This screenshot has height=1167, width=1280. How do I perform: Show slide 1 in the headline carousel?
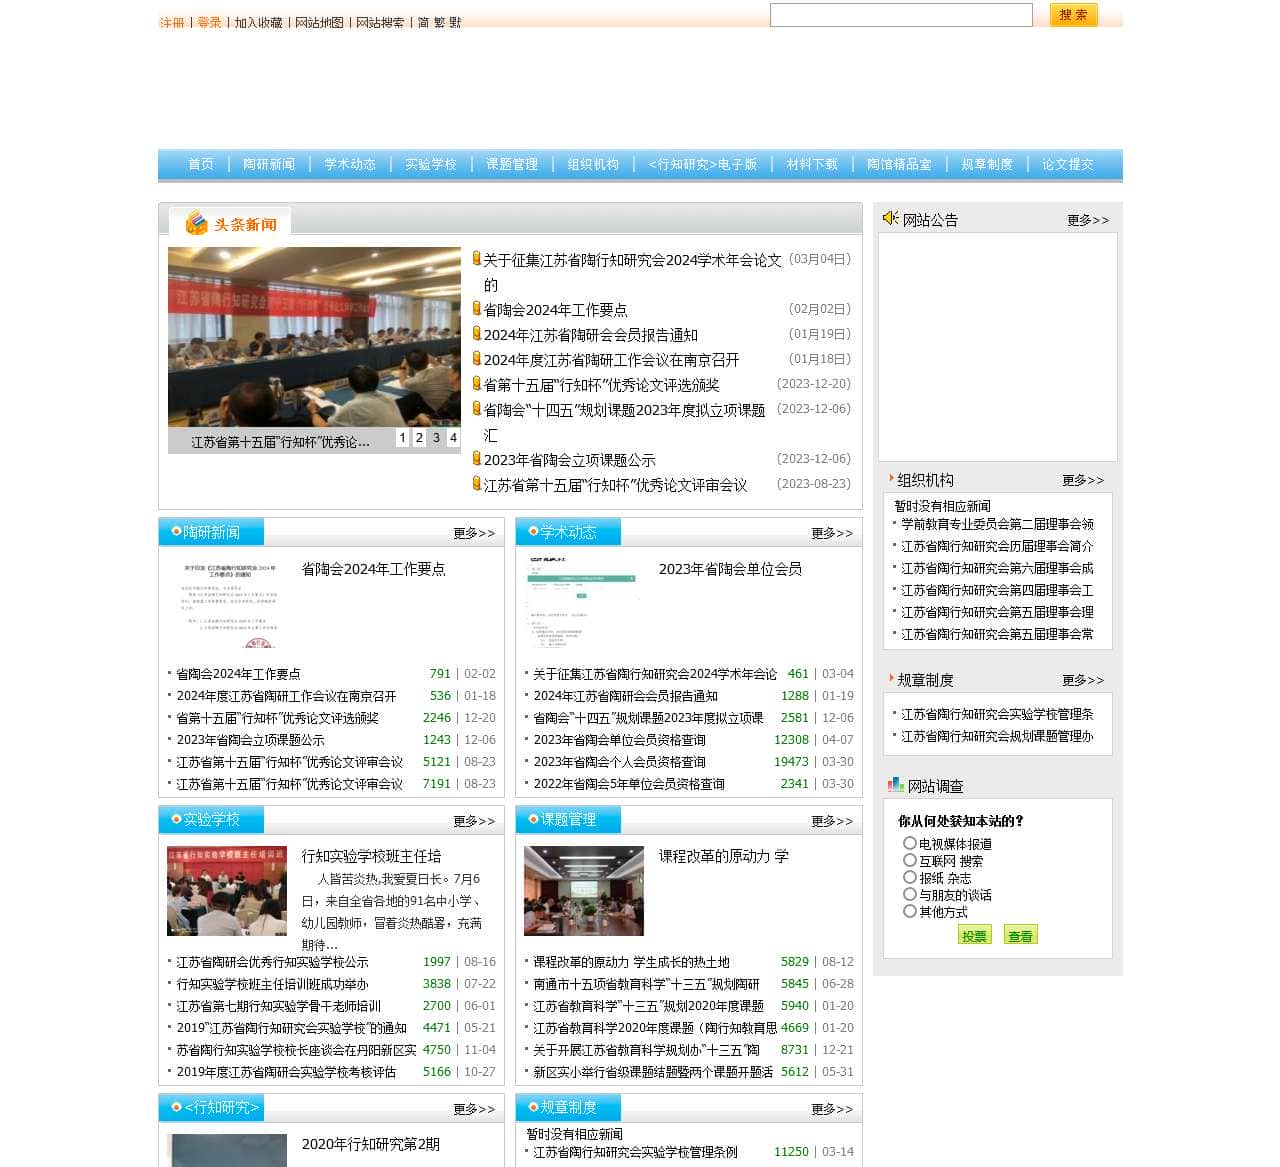[402, 438]
